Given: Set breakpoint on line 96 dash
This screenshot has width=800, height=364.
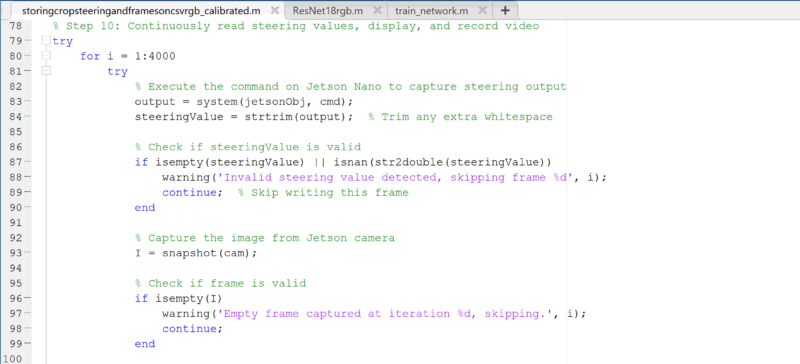Looking at the screenshot, I should pos(28,298).
